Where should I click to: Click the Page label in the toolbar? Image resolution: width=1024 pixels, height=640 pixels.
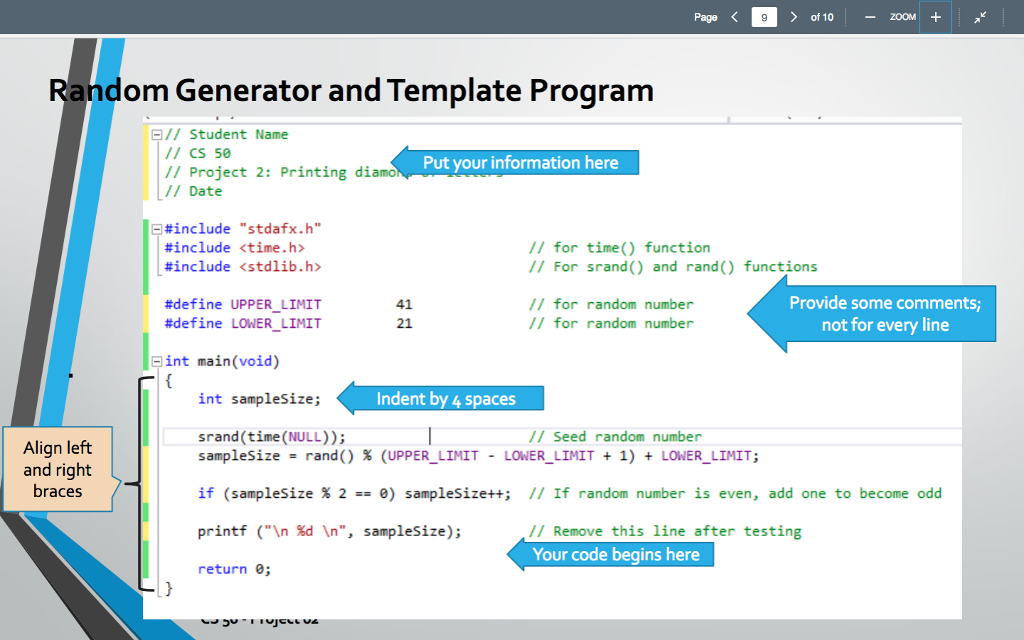705,17
